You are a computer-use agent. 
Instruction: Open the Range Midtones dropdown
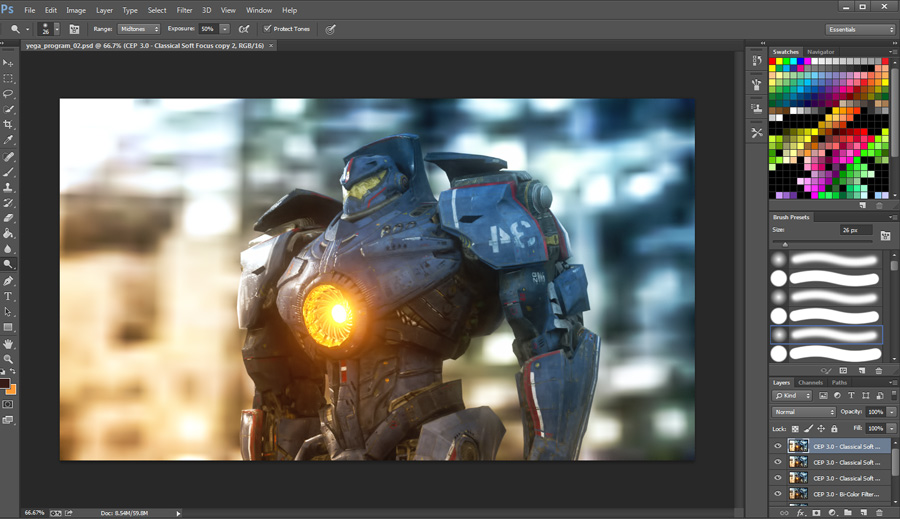coord(138,29)
